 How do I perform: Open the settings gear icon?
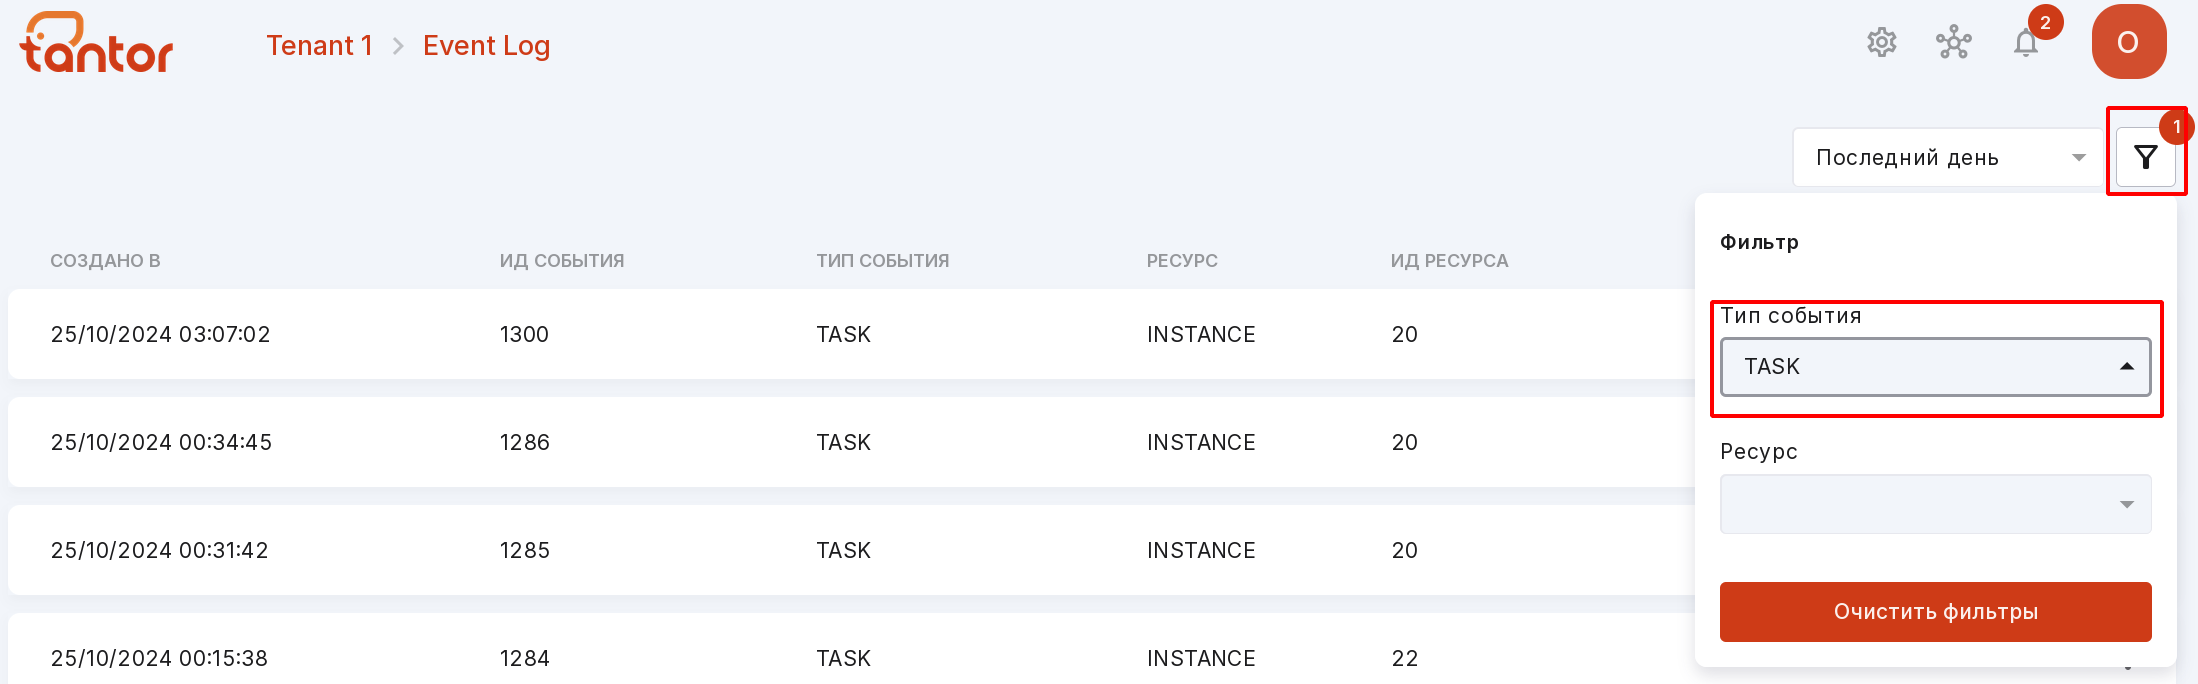pos(1882,43)
